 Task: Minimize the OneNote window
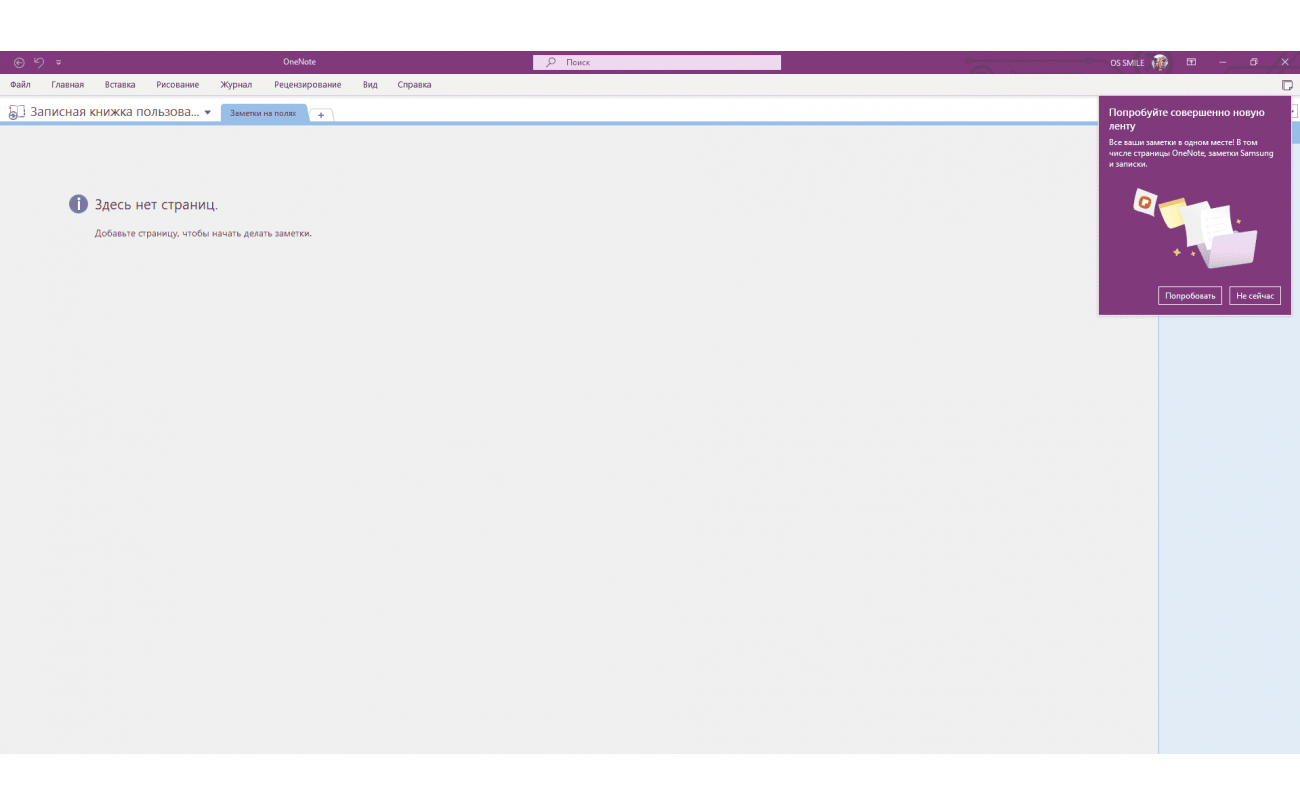pyautogui.click(x=1222, y=62)
